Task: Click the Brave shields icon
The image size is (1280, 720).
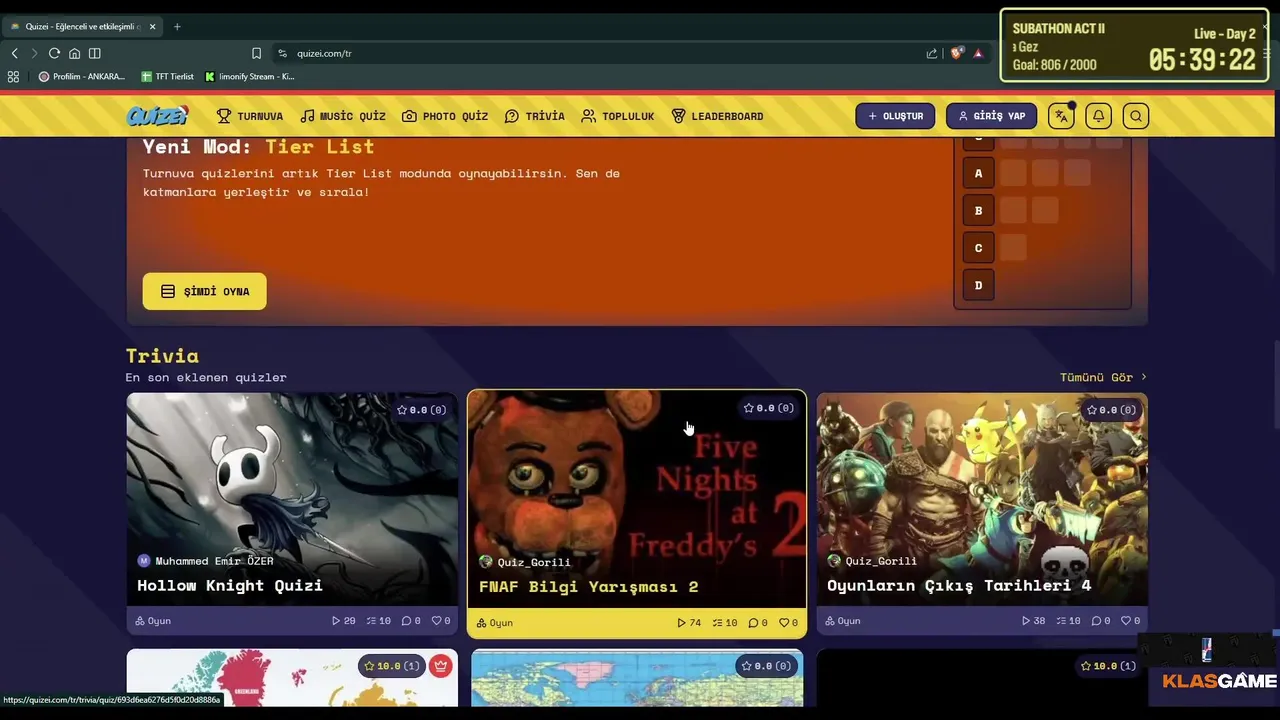Action: [x=957, y=53]
